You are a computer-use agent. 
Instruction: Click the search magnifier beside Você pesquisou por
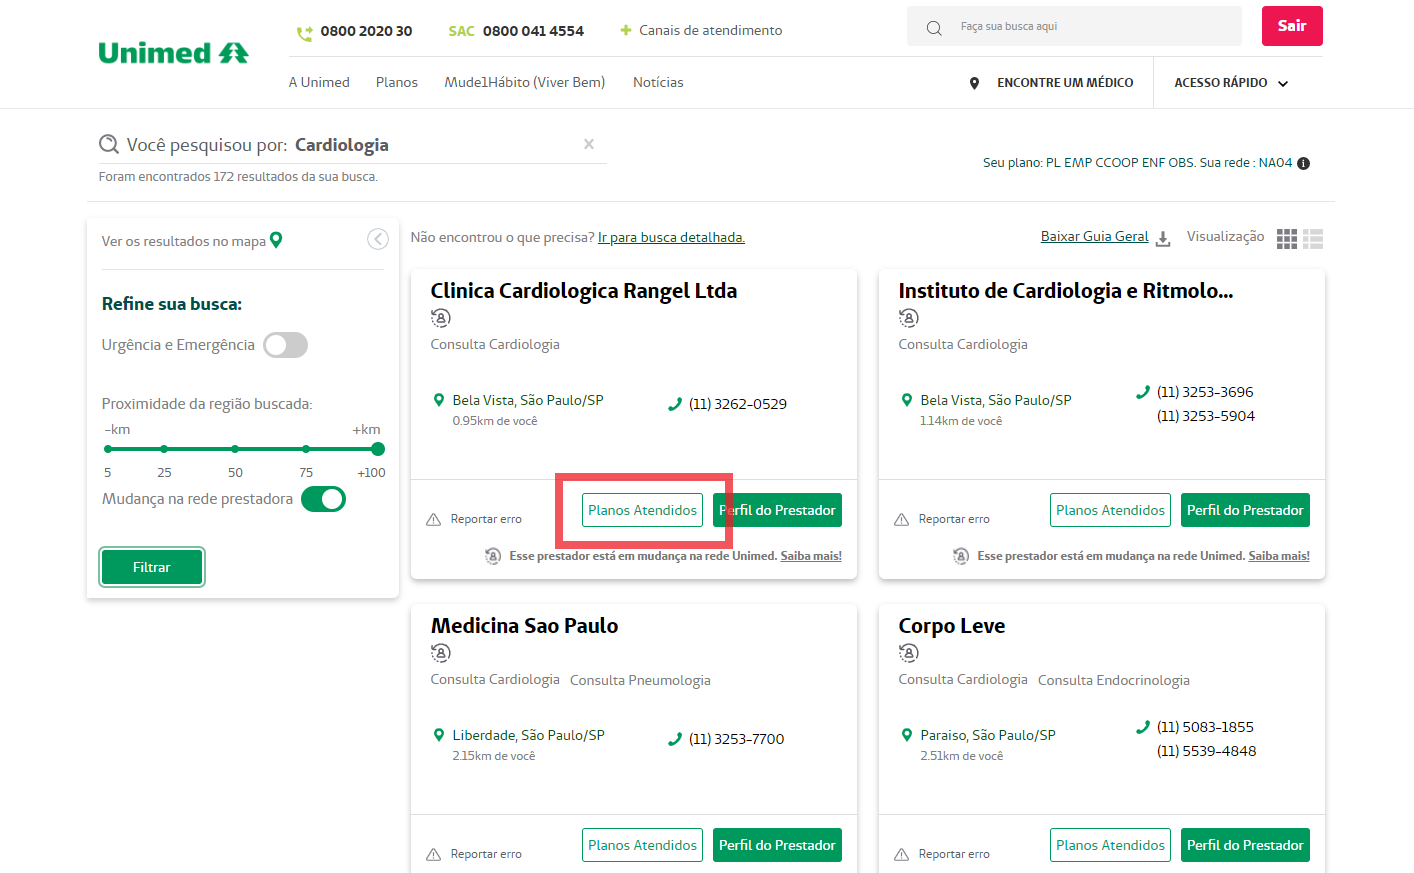coord(109,145)
